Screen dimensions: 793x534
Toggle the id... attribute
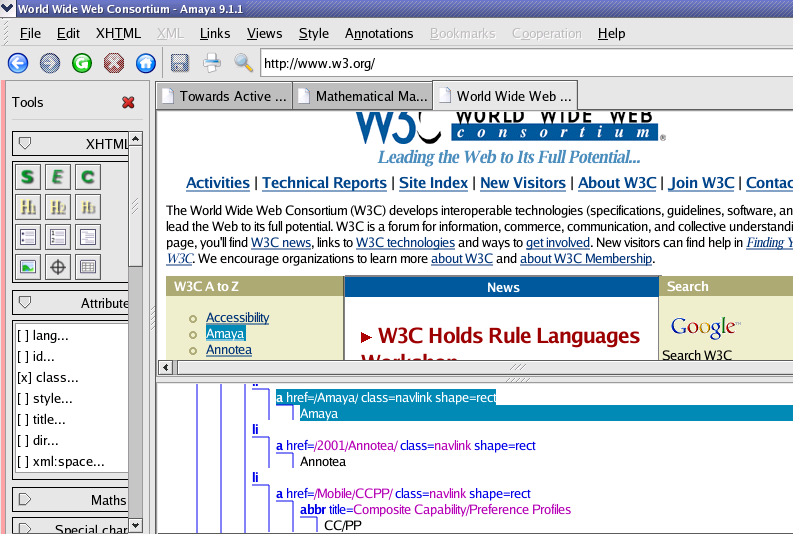click(x=35, y=357)
